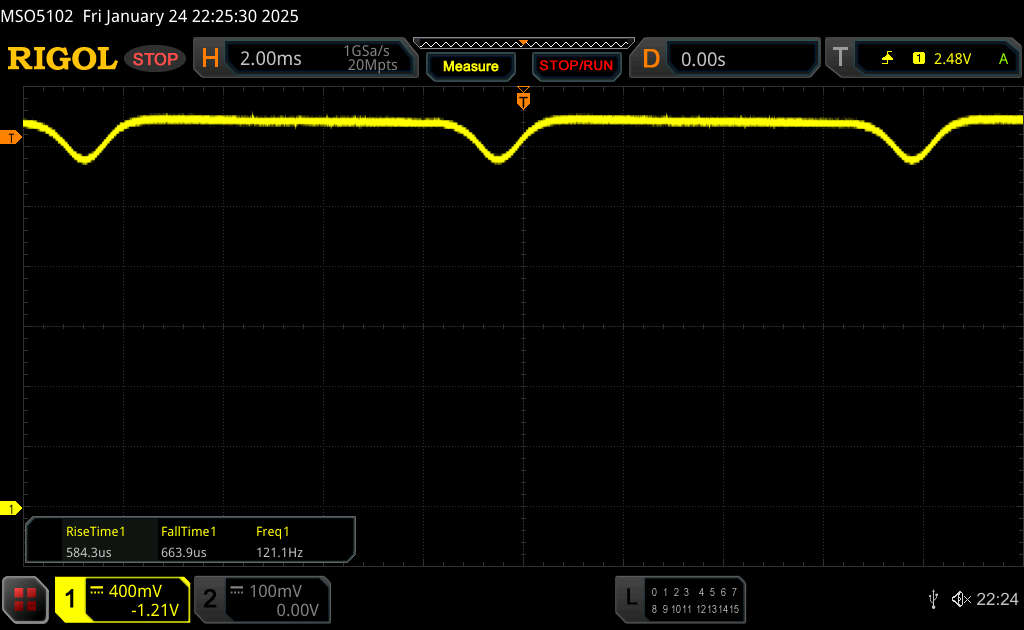Click the 20Mpts memory depth readout
Viewport: 1024px width, 630px height.
(372, 65)
